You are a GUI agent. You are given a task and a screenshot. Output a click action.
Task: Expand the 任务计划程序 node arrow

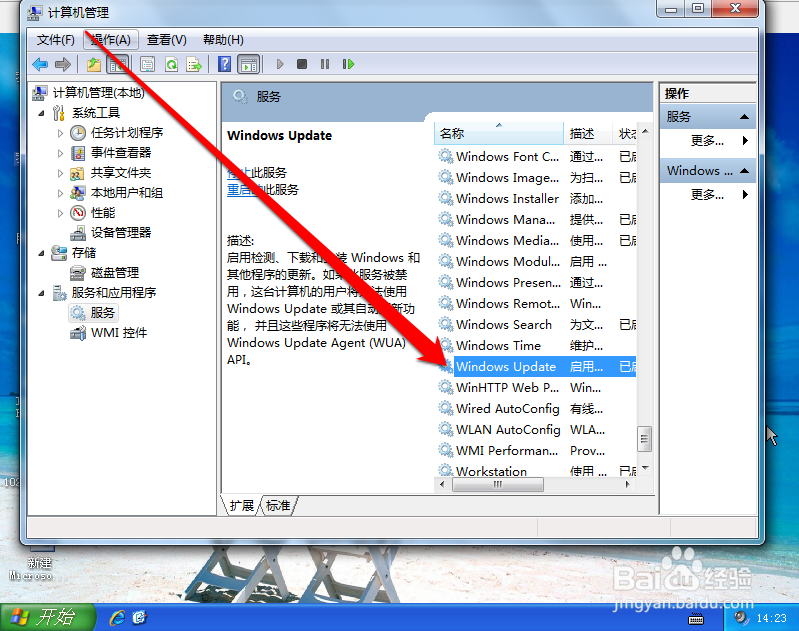coord(60,134)
